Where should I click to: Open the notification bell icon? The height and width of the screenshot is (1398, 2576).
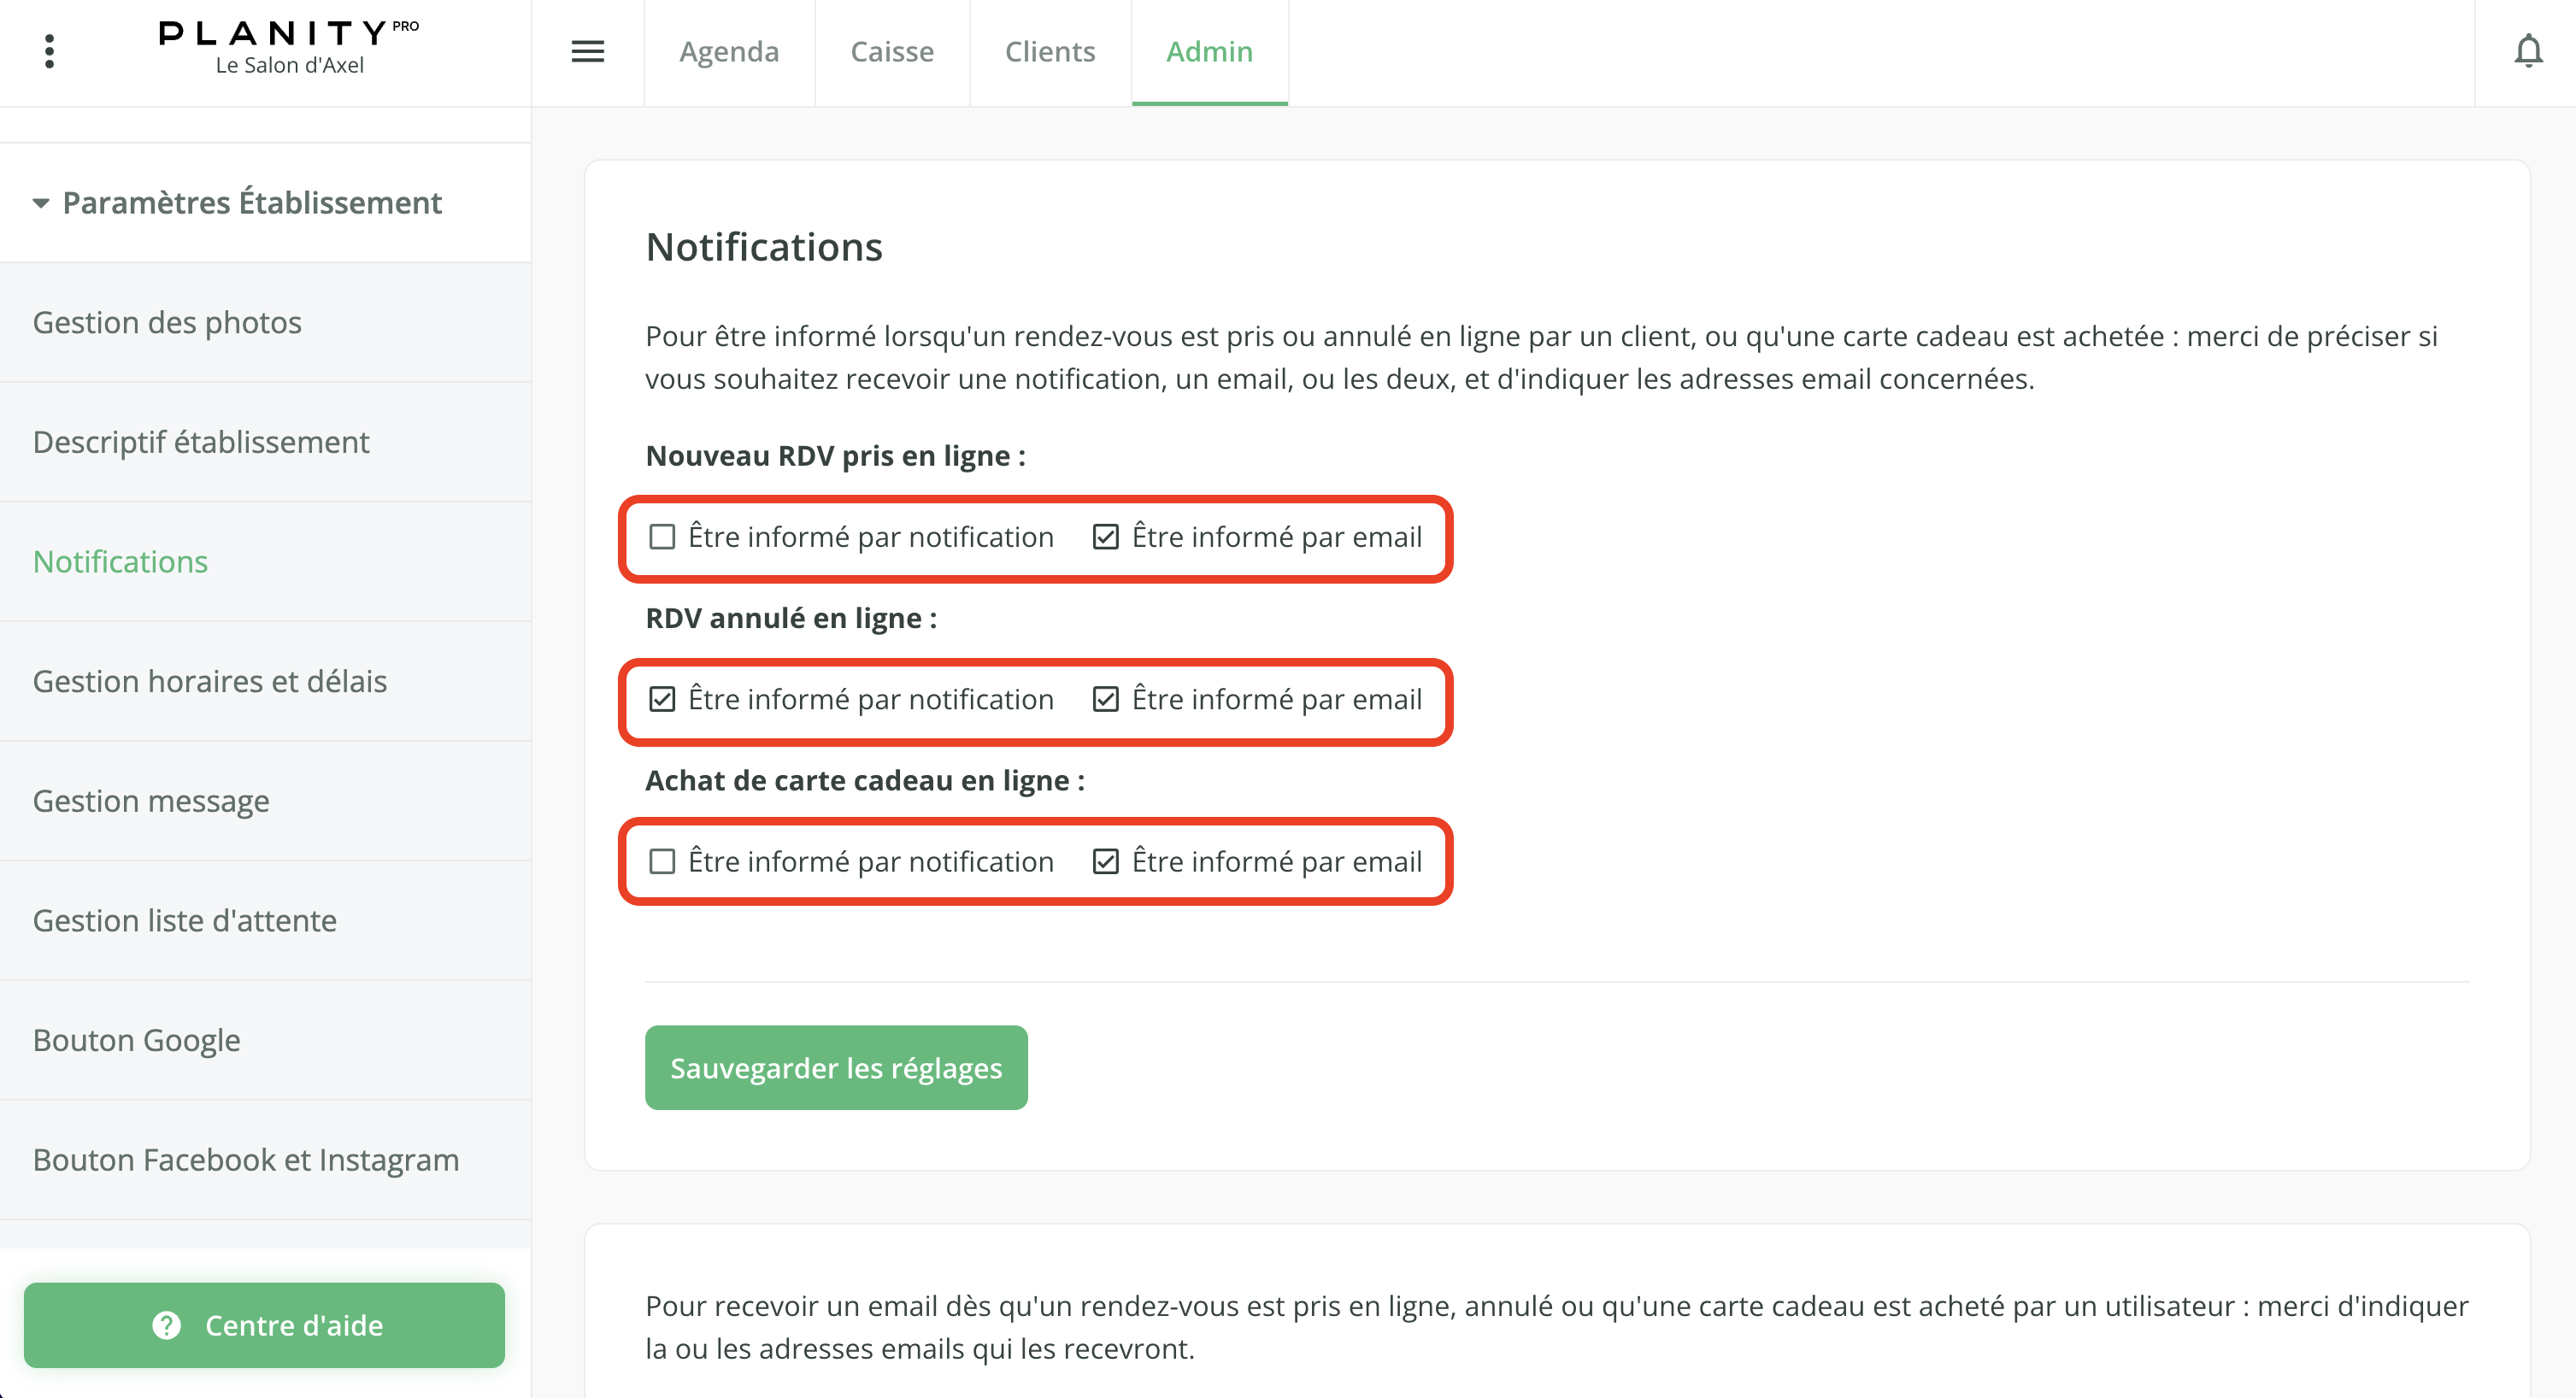pos(2527,51)
